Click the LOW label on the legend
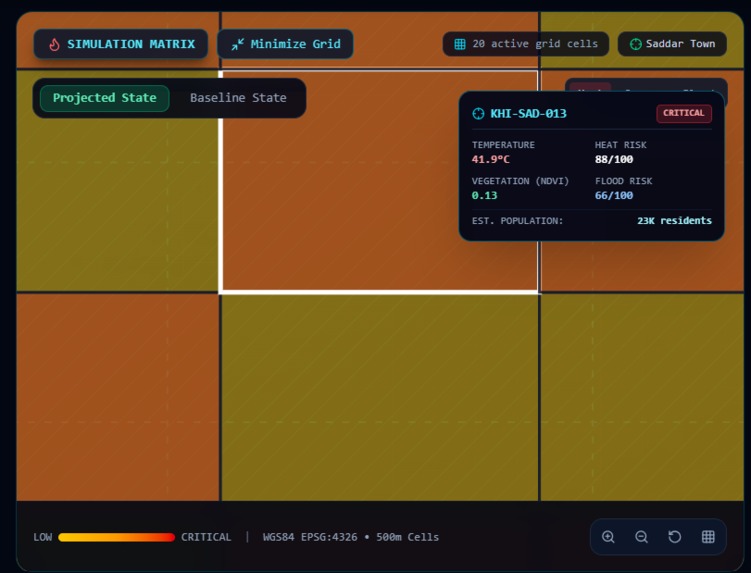The width and height of the screenshot is (751, 573). pyautogui.click(x=43, y=537)
